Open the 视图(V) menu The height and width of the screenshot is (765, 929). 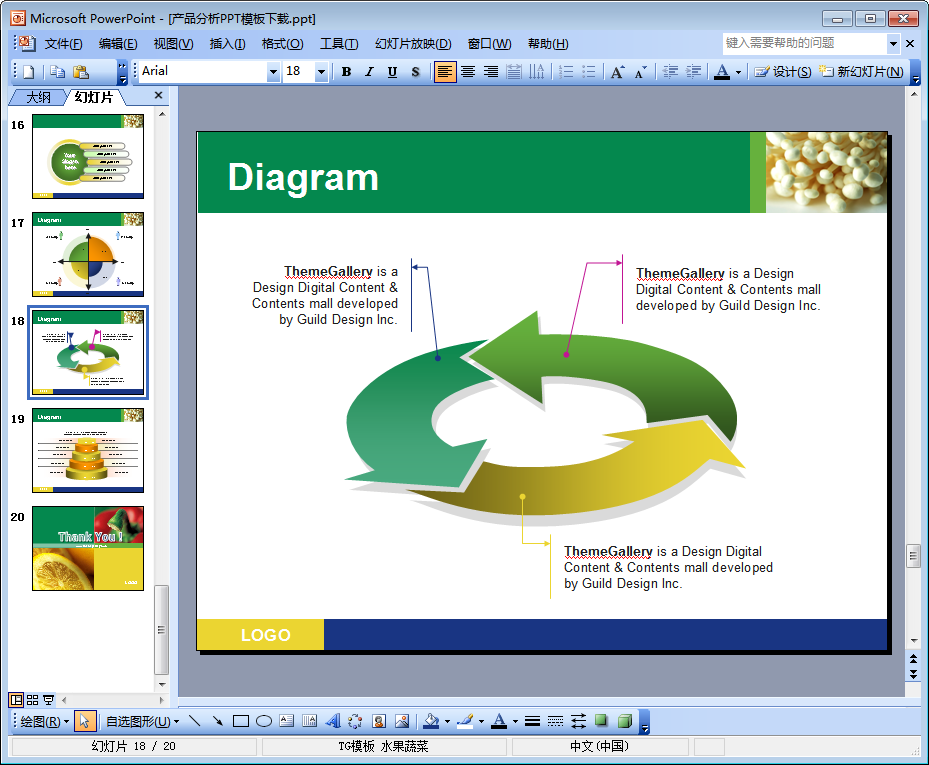173,44
